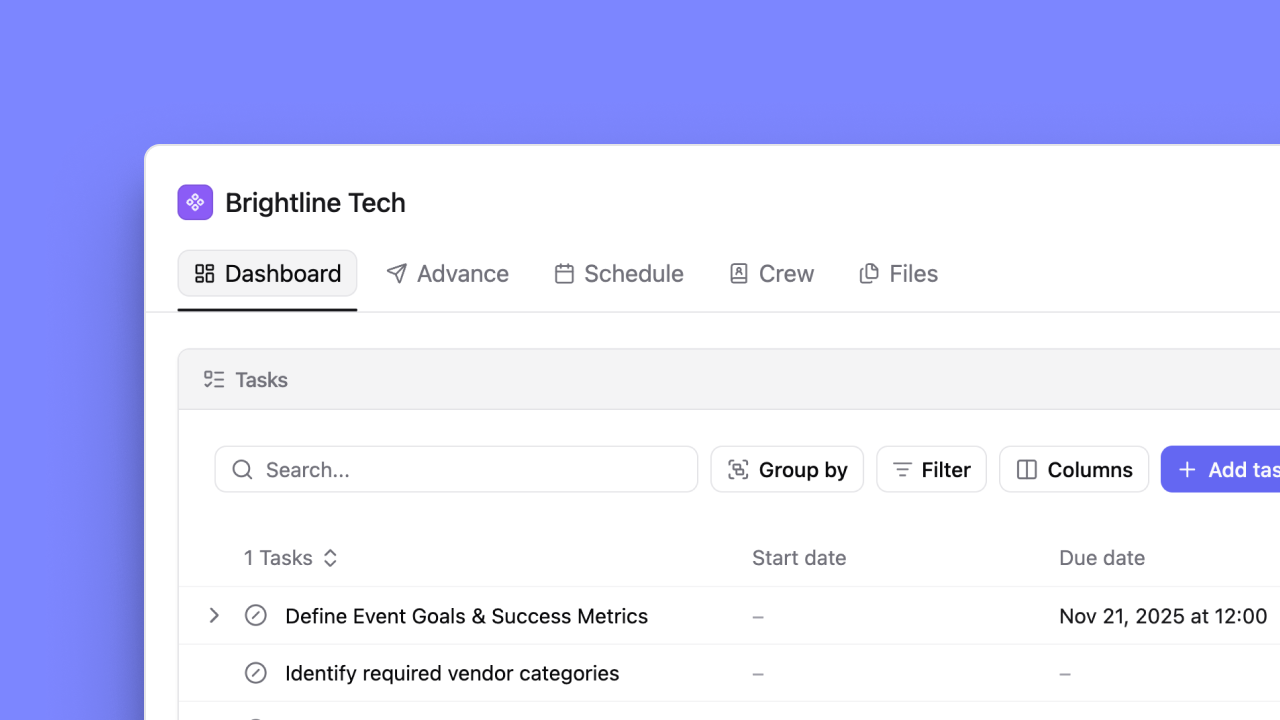Open the Crew tab

coord(771,272)
